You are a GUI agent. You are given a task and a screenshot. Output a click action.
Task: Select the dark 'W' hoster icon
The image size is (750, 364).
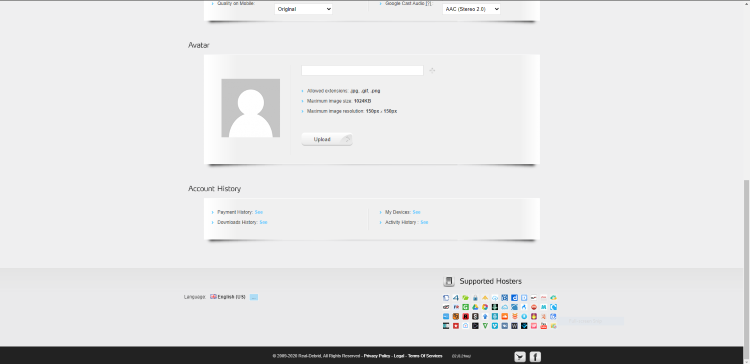tap(514, 326)
